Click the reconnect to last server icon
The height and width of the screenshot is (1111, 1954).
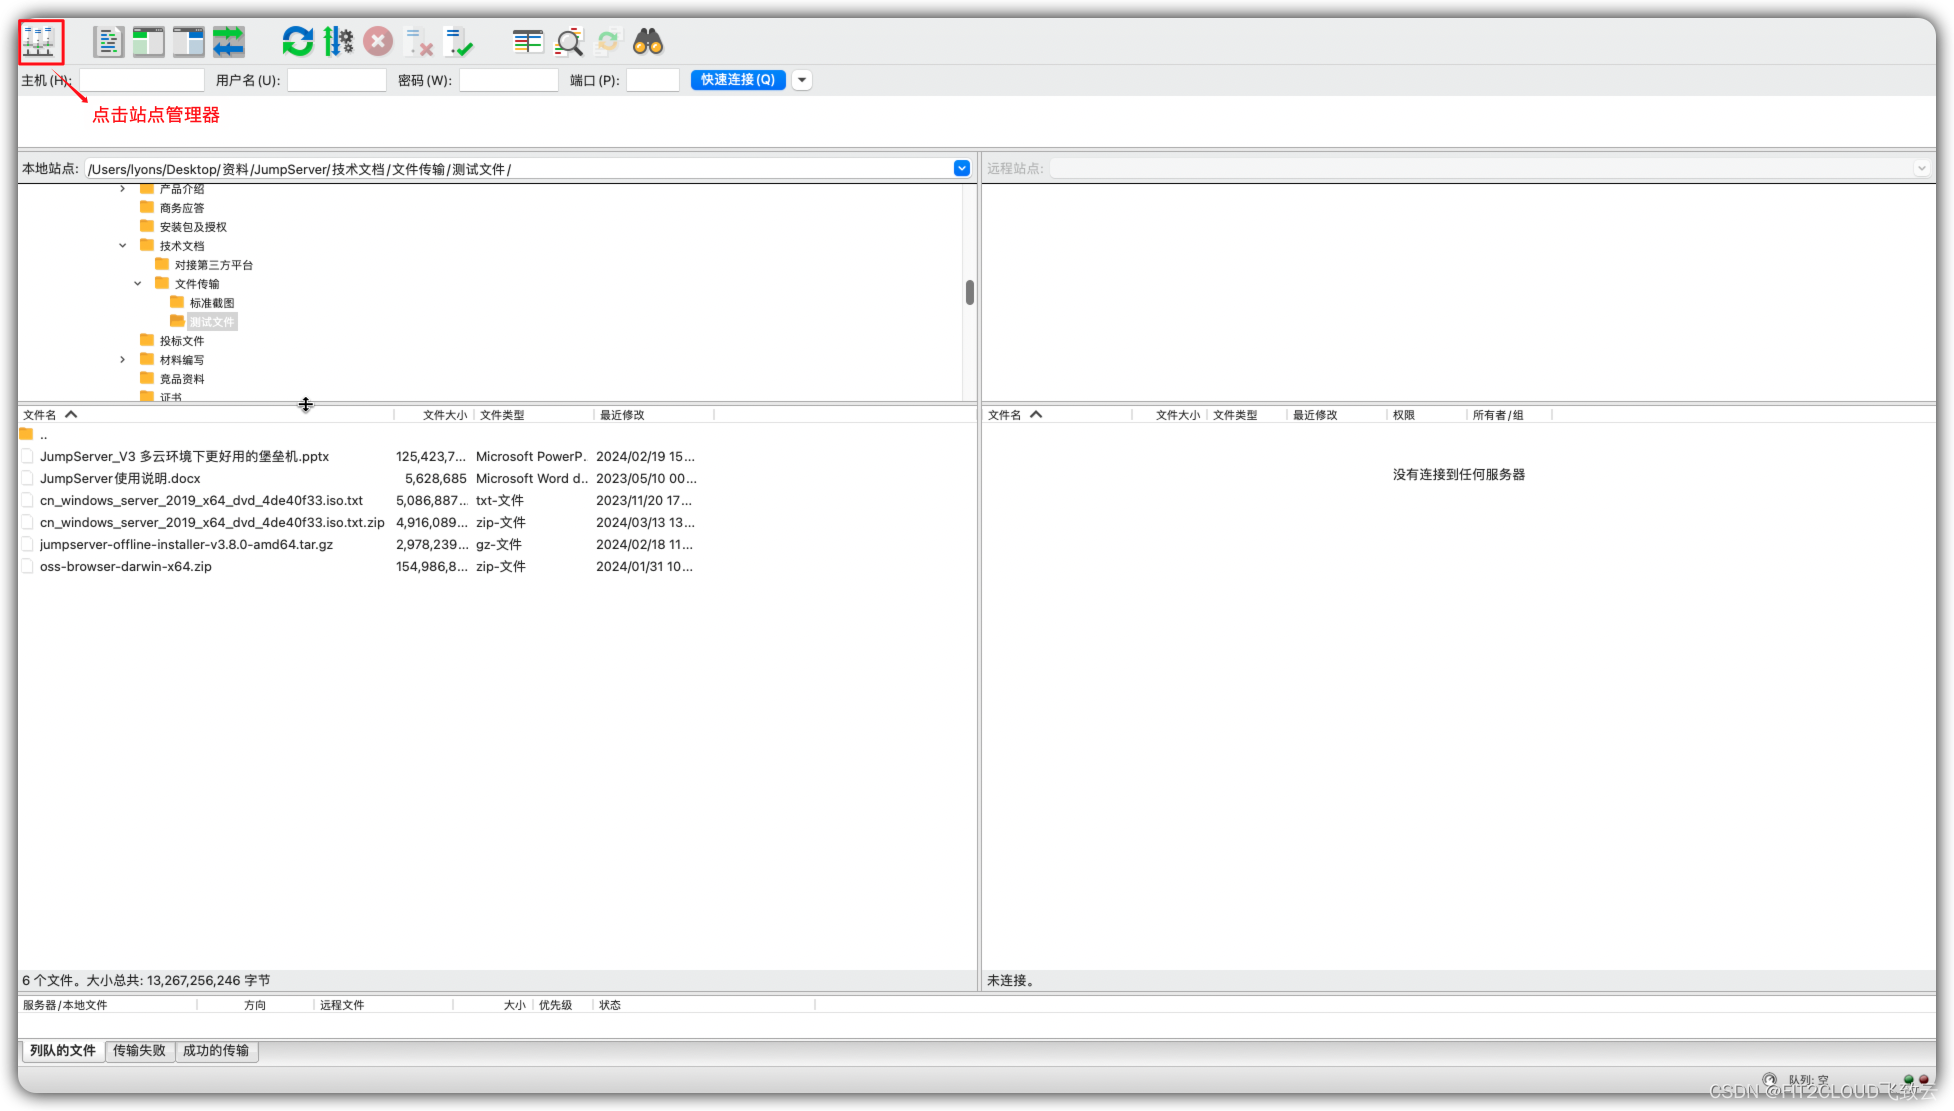[459, 42]
